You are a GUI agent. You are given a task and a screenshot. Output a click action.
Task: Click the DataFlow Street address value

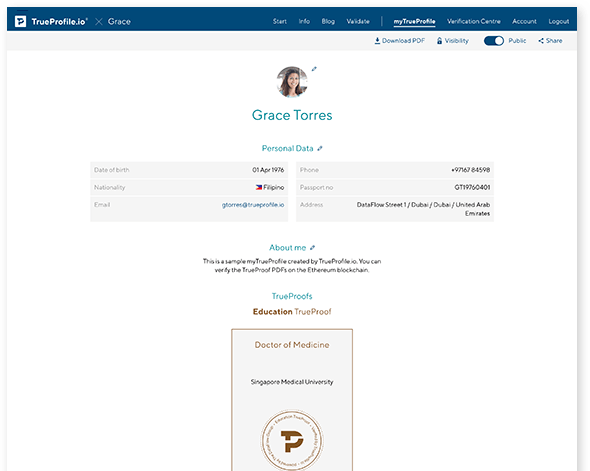(x=423, y=209)
